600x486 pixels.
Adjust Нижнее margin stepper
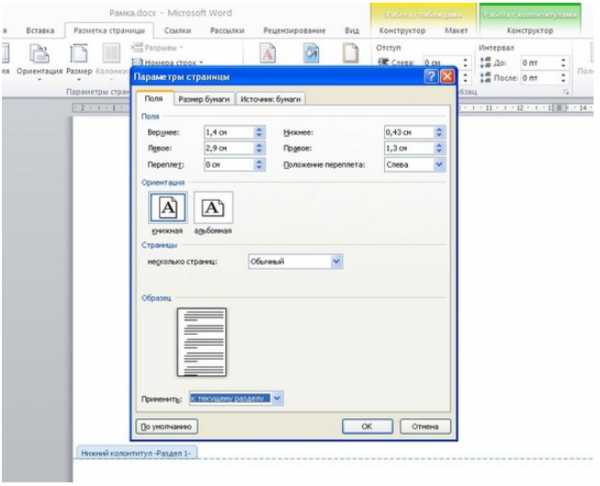pyautogui.click(x=439, y=132)
